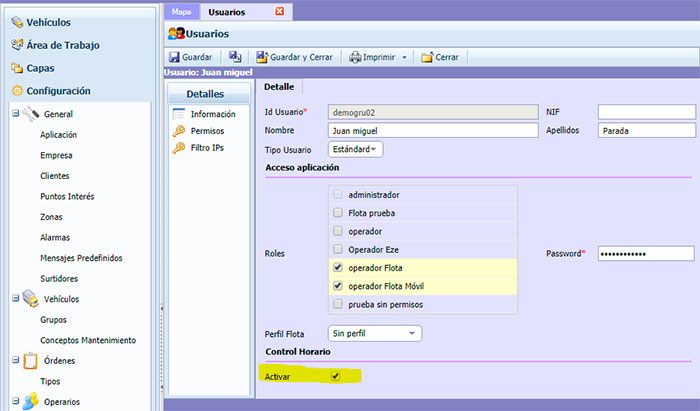
Task: Click the Cerrar folder icon
Action: tap(427, 57)
